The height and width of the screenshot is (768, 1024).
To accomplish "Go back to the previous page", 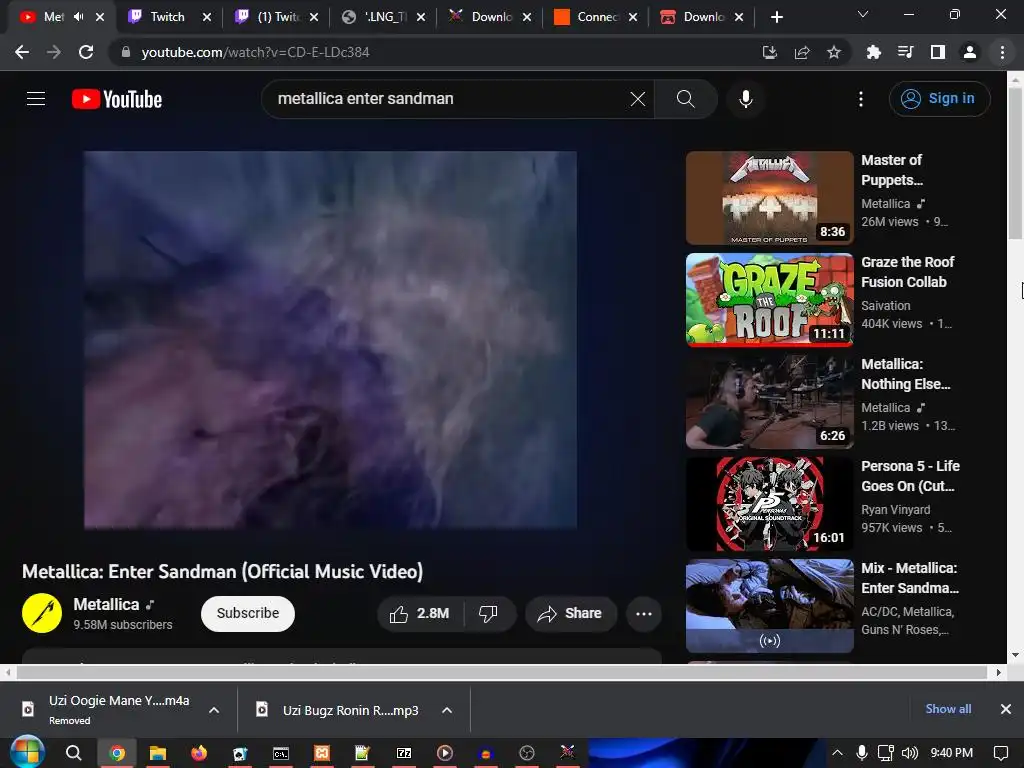I will click(x=22, y=52).
